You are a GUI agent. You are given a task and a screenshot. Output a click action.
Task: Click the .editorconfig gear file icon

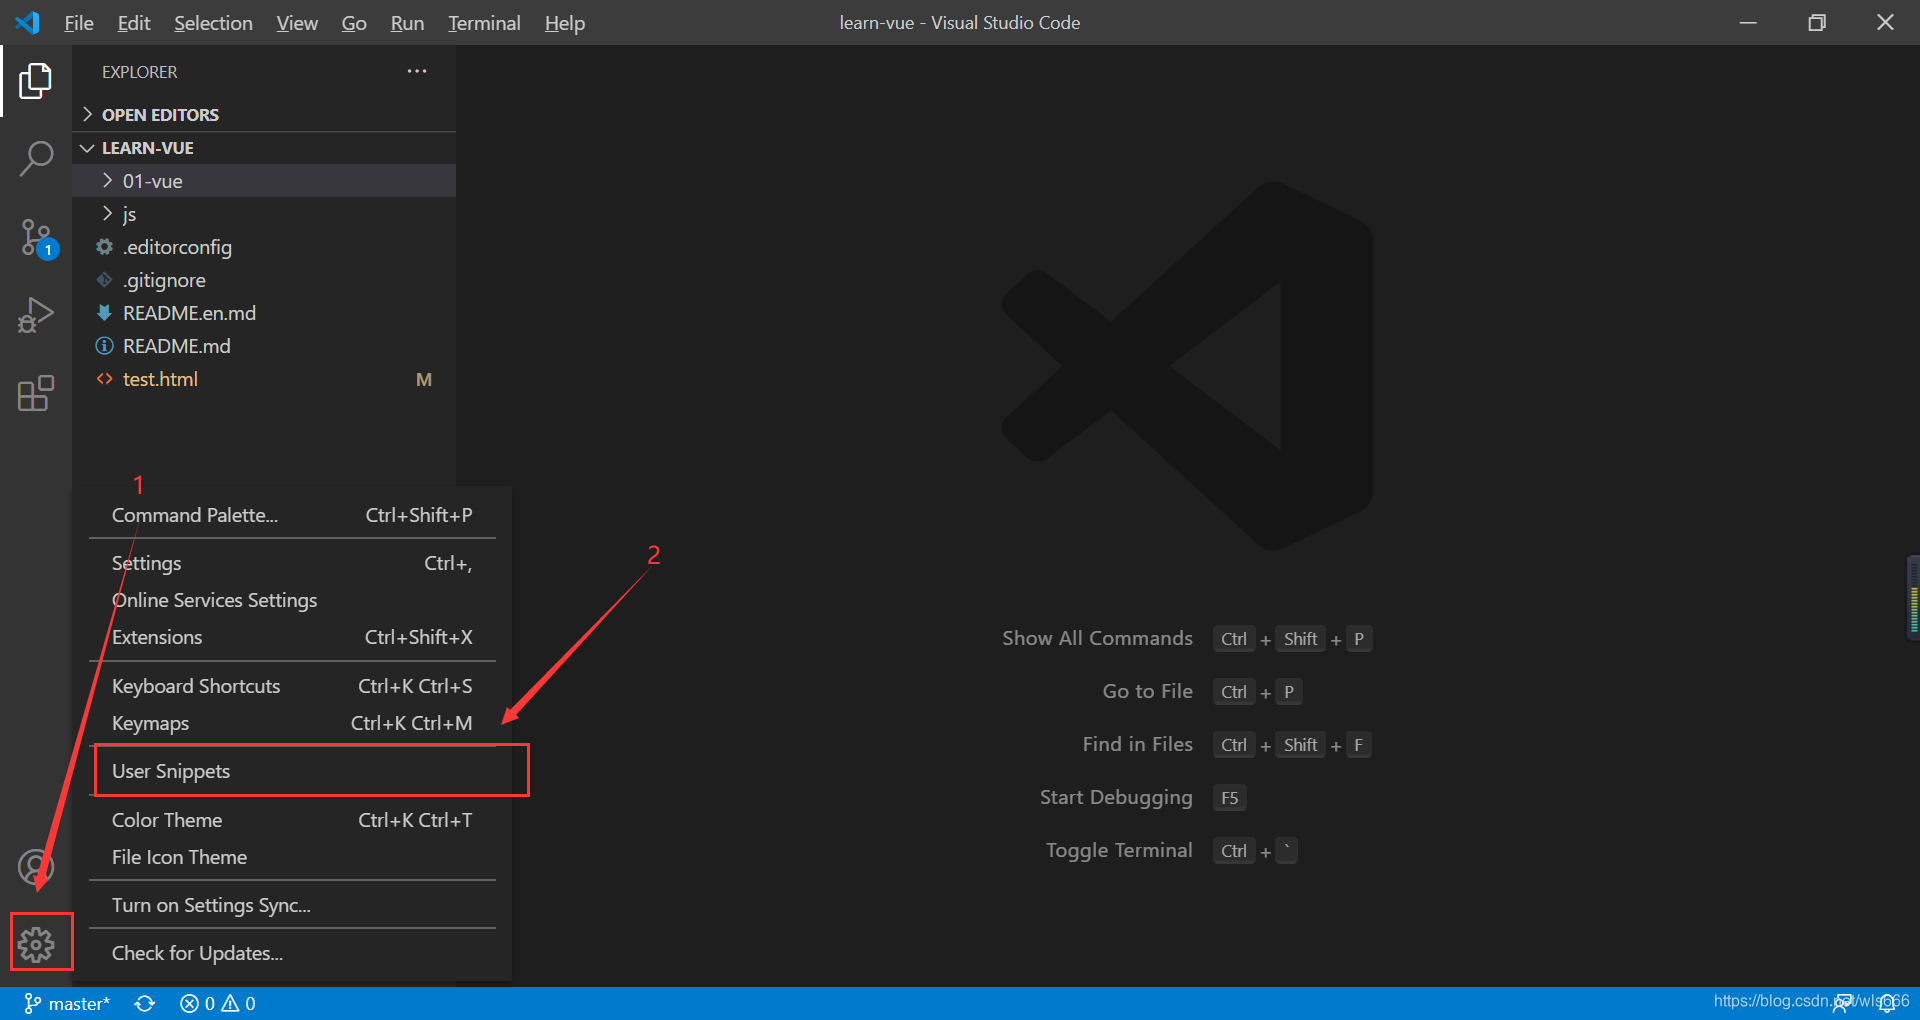click(104, 247)
